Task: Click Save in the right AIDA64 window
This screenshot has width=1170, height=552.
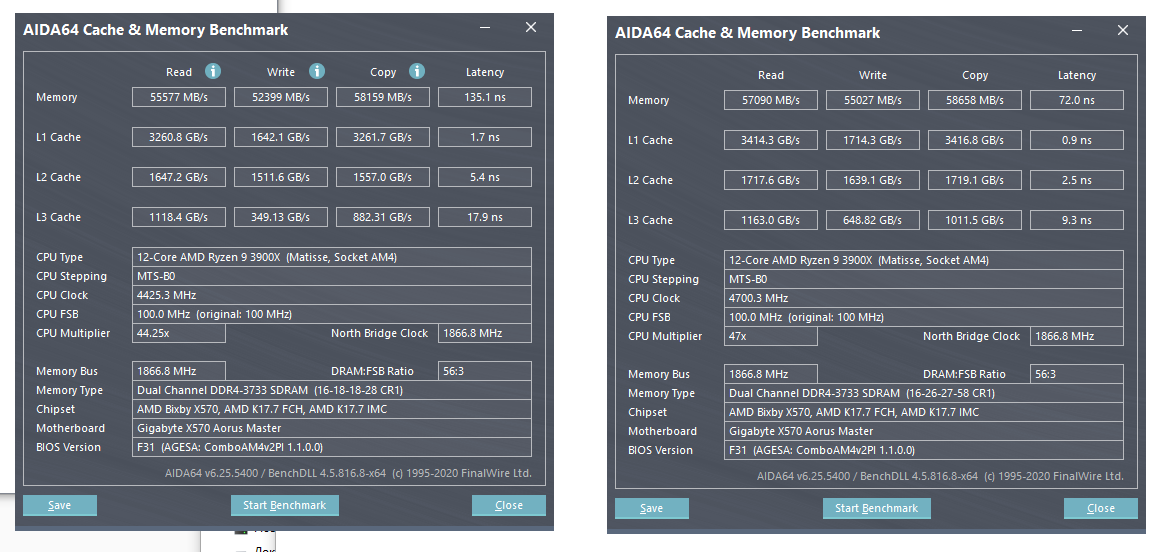Action: (651, 509)
